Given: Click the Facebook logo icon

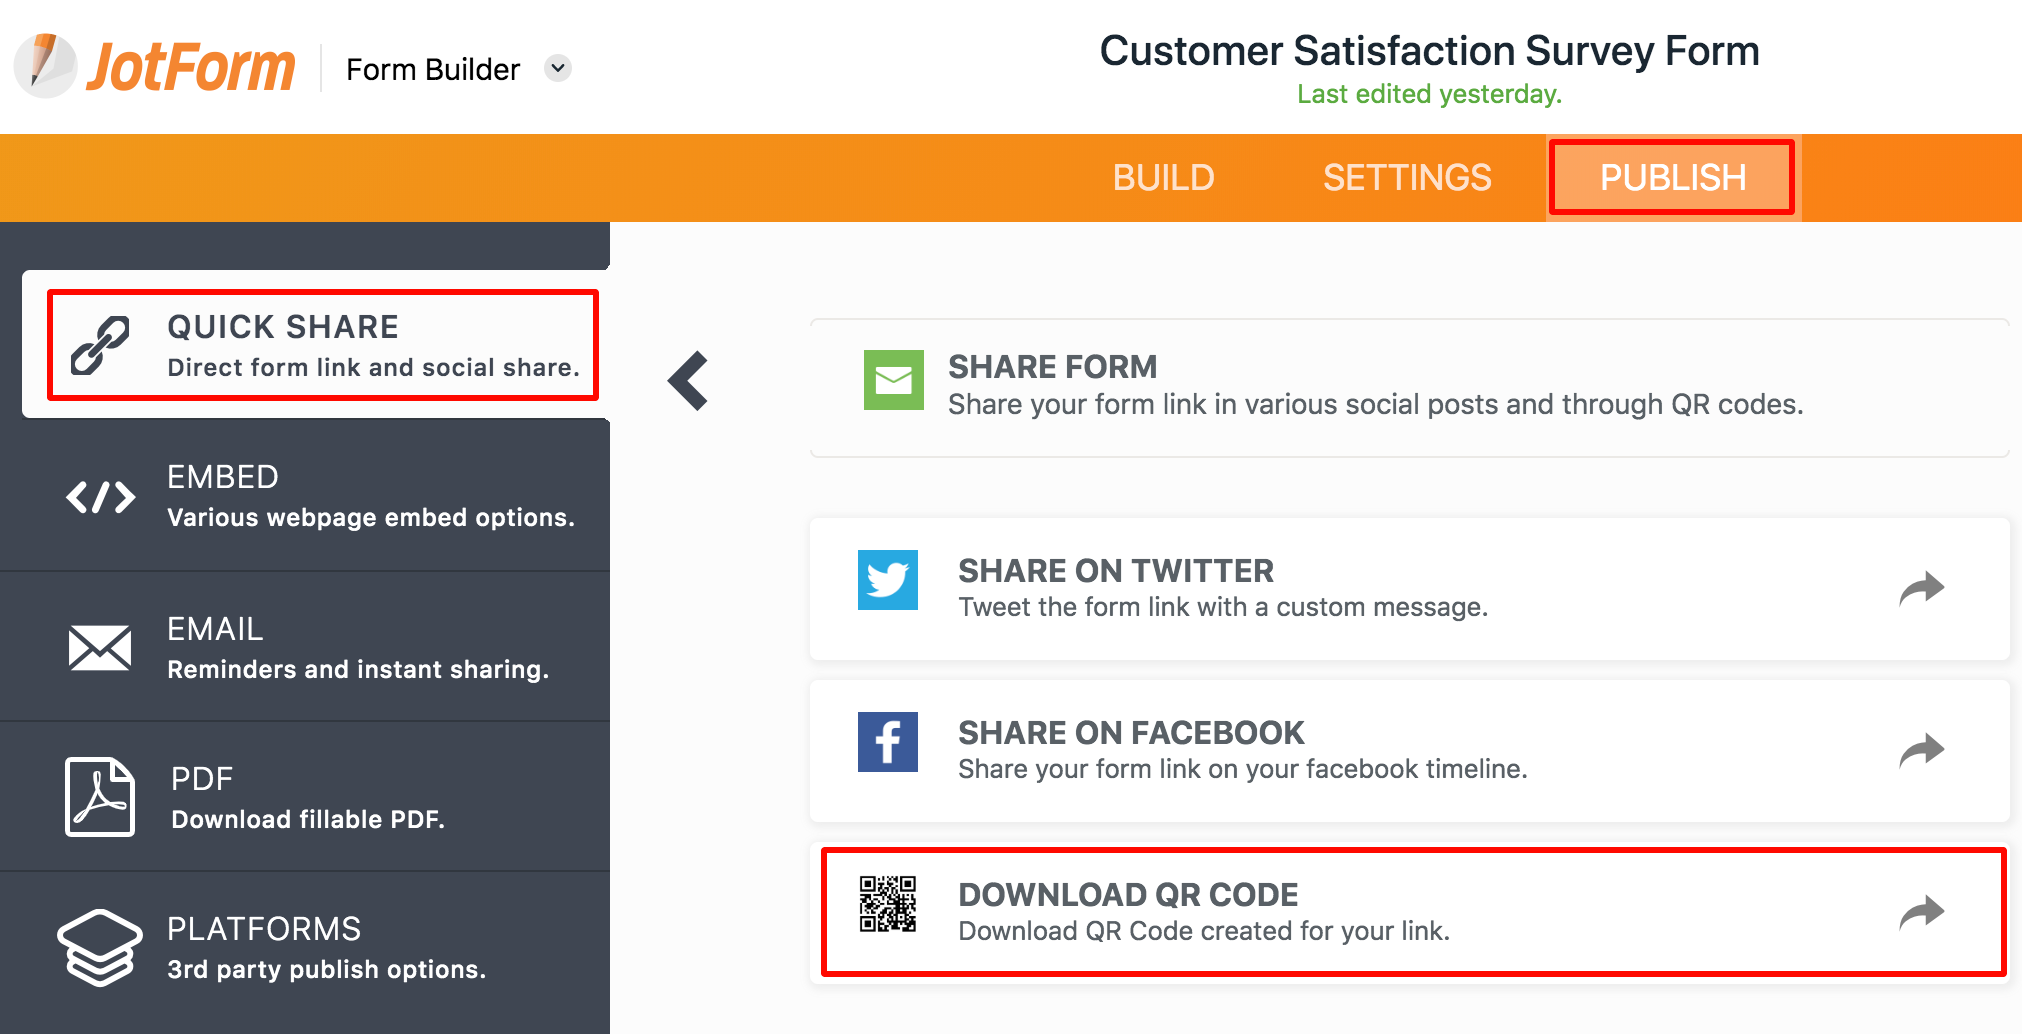Looking at the screenshot, I should (x=888, y=742).
